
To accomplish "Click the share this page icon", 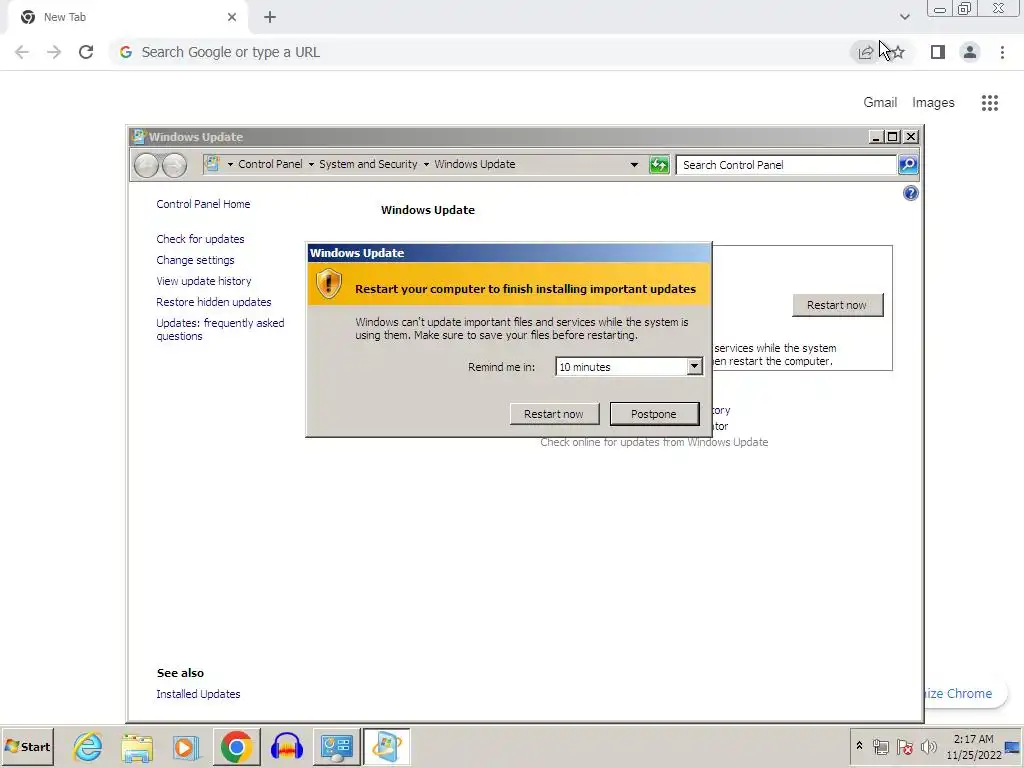I will (x=866, y=52).
